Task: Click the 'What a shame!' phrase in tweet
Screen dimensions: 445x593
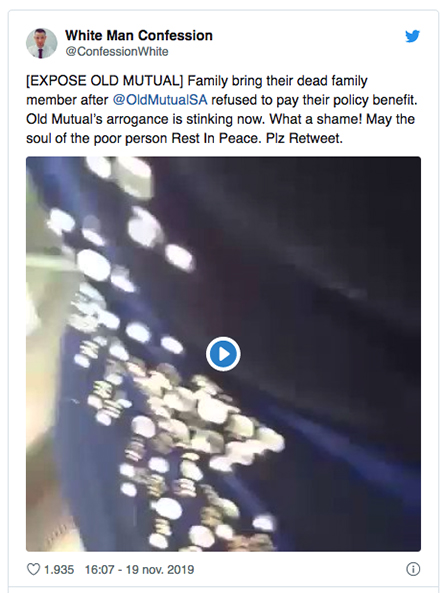Action: coord(316,119)
